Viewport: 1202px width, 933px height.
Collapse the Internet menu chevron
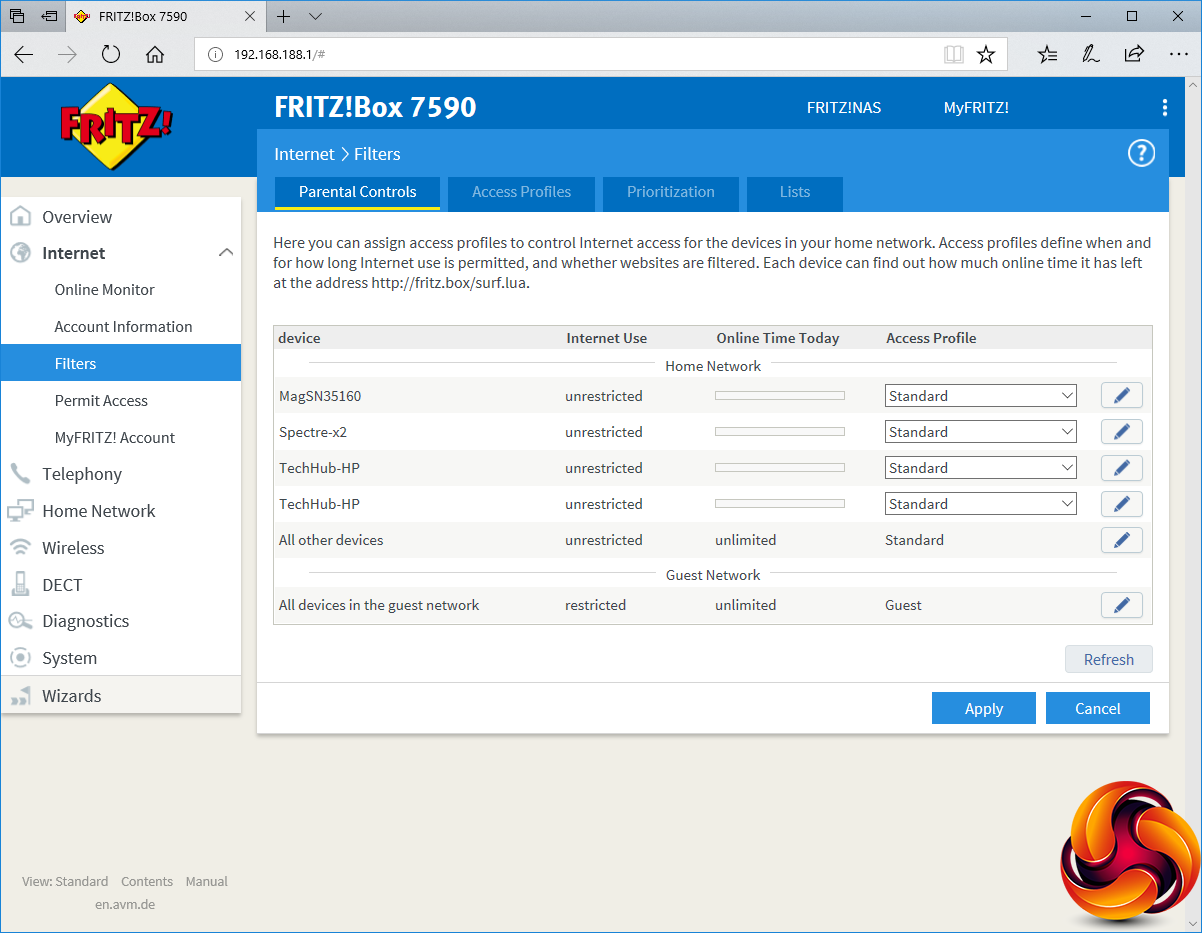[226, 253]
